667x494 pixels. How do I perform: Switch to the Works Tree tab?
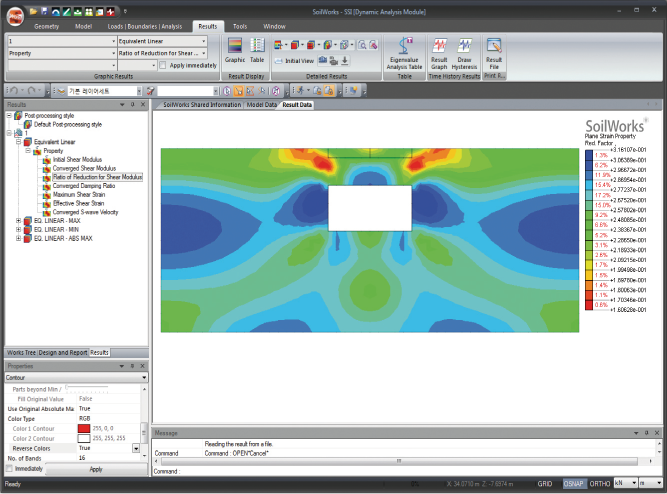[x=21, y=352]
